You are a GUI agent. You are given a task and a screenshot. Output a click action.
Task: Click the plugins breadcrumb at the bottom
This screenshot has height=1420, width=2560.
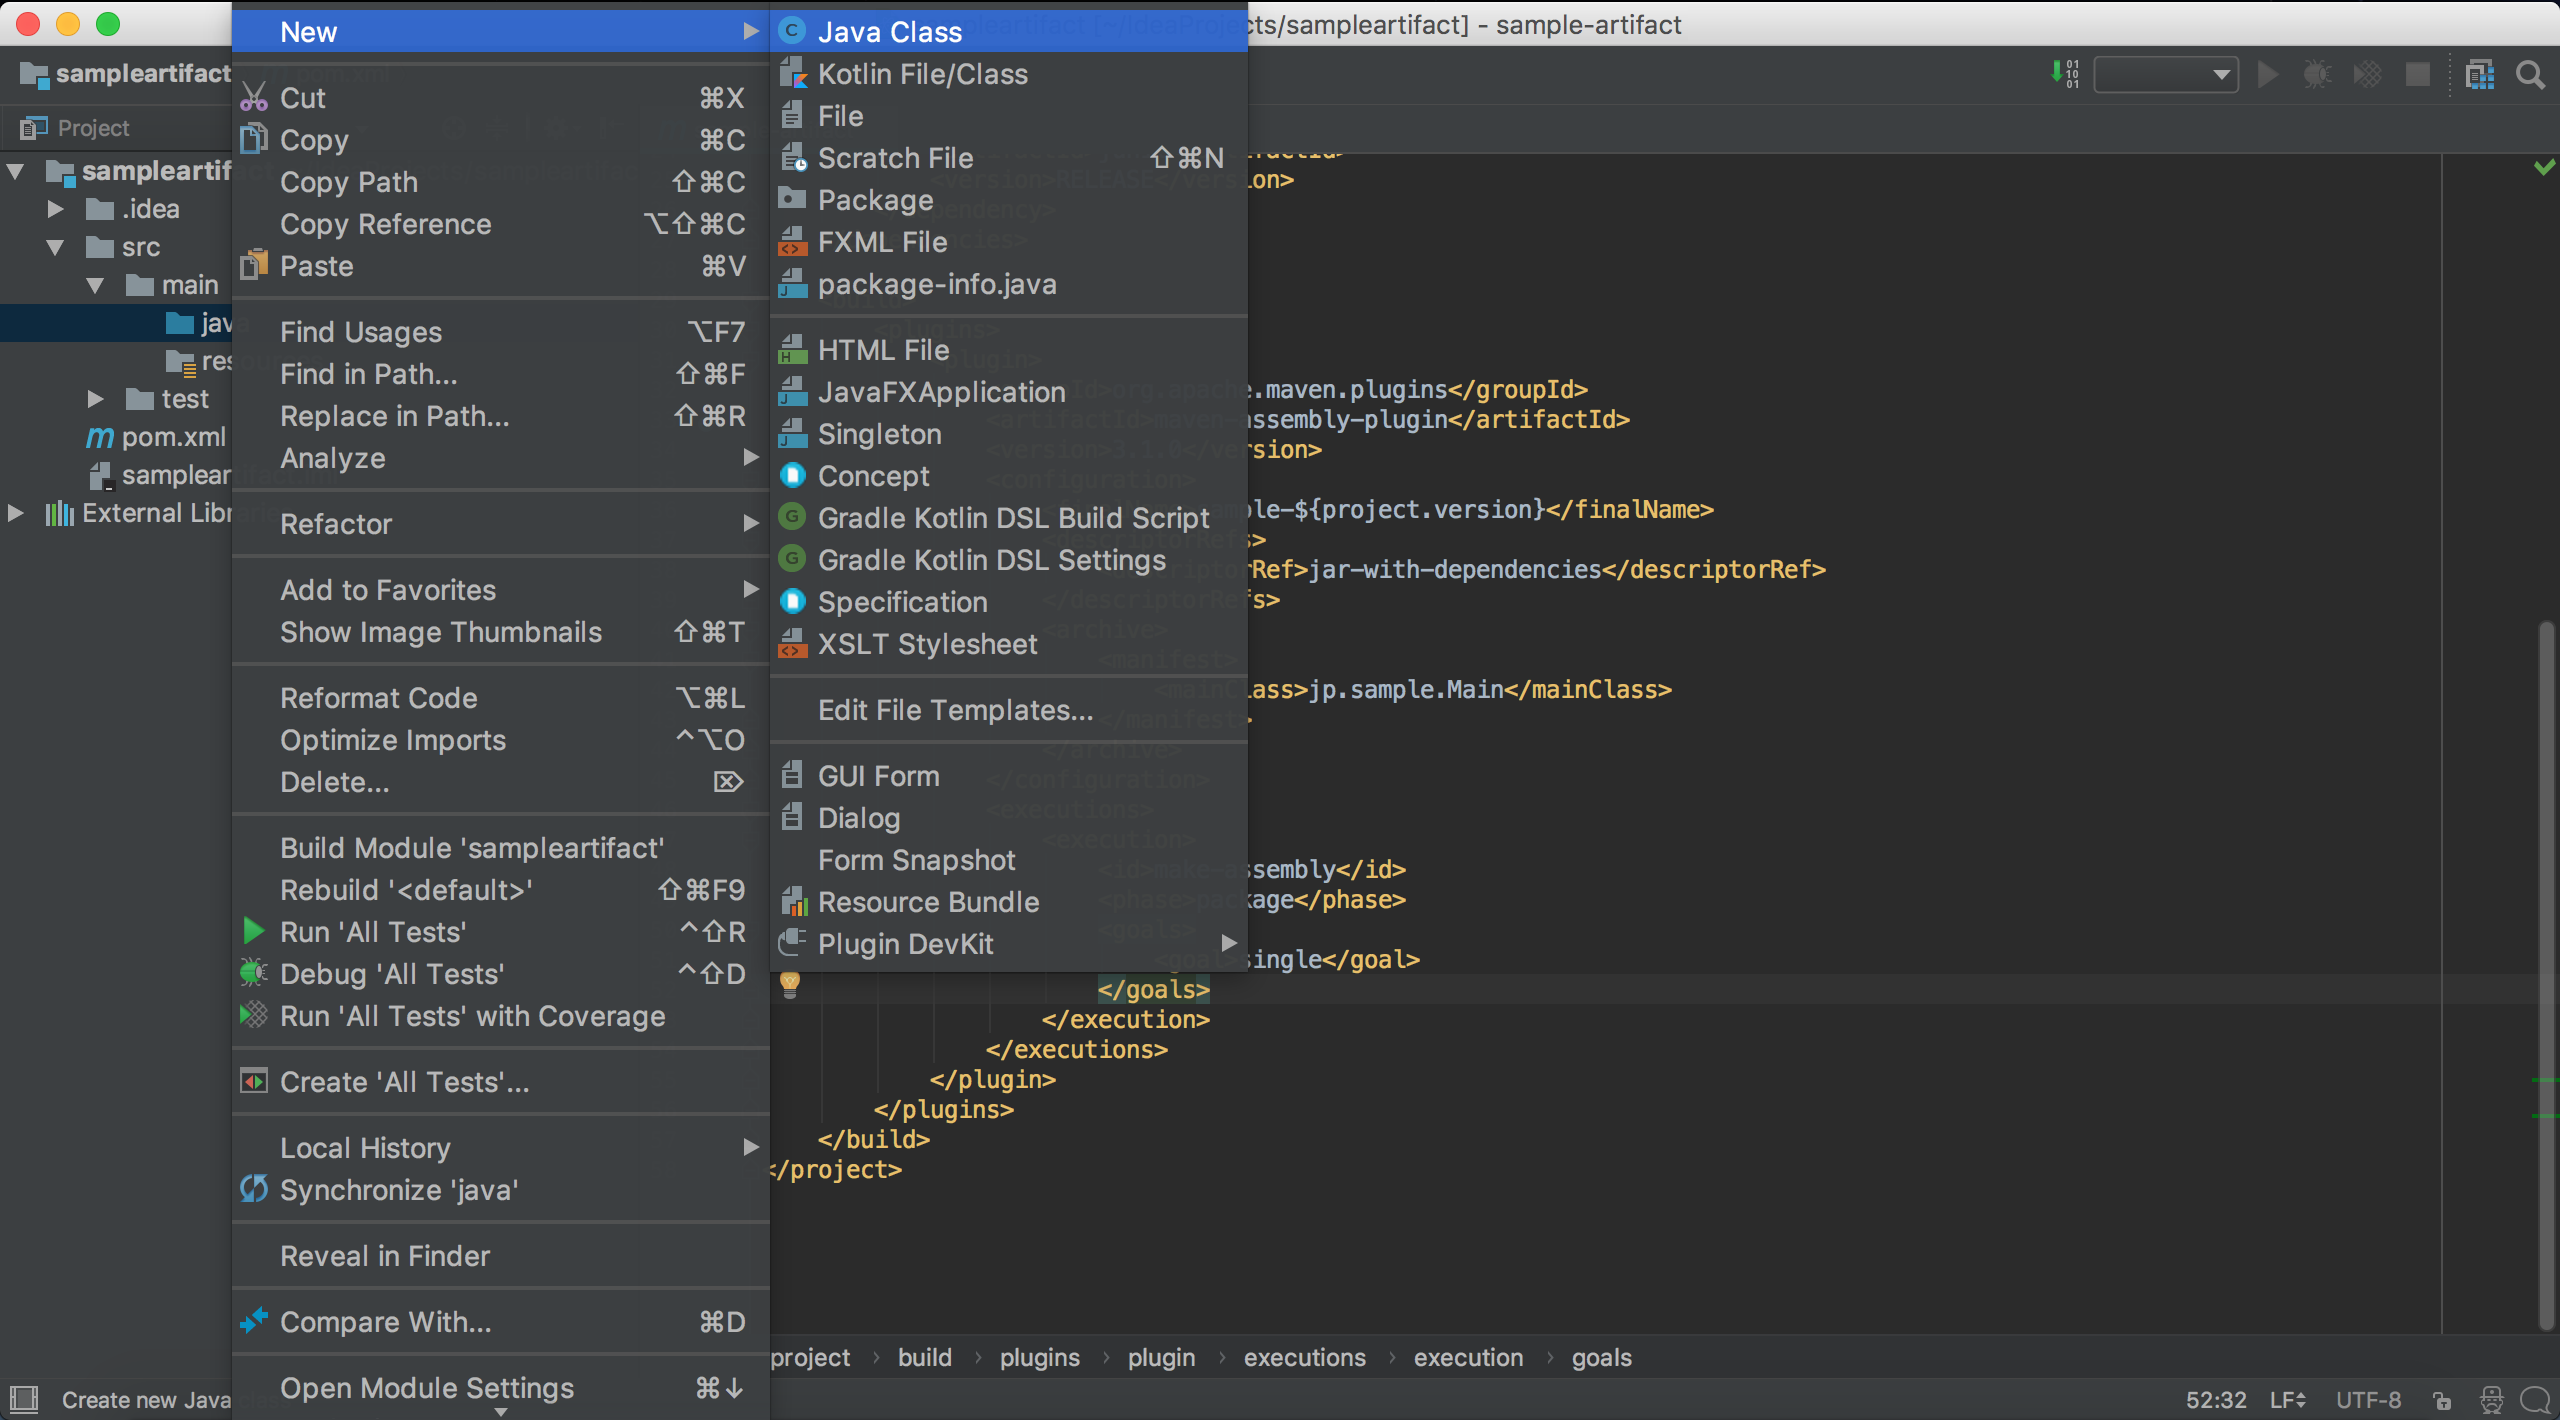pyautogui.click(x=1039, y=1357)
